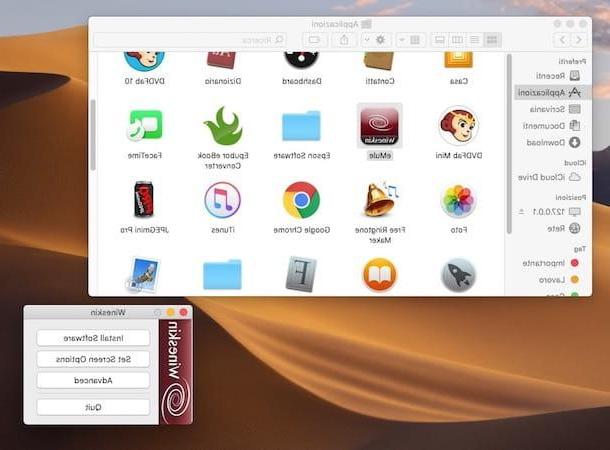610x450 pixels.
Task: Open the Edit Tags toolbar button
Action: (x=314, y=40)
